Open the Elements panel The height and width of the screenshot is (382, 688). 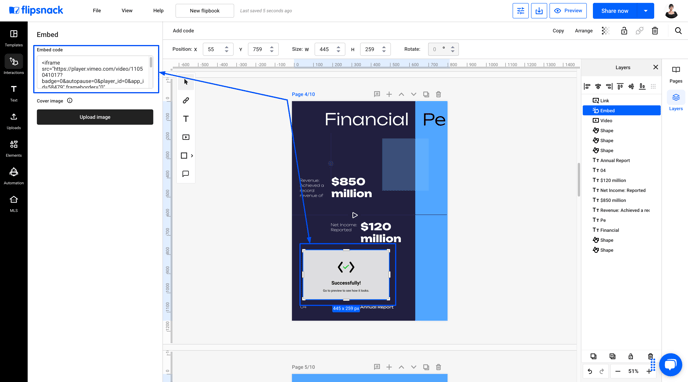click(x=14, y=148)
